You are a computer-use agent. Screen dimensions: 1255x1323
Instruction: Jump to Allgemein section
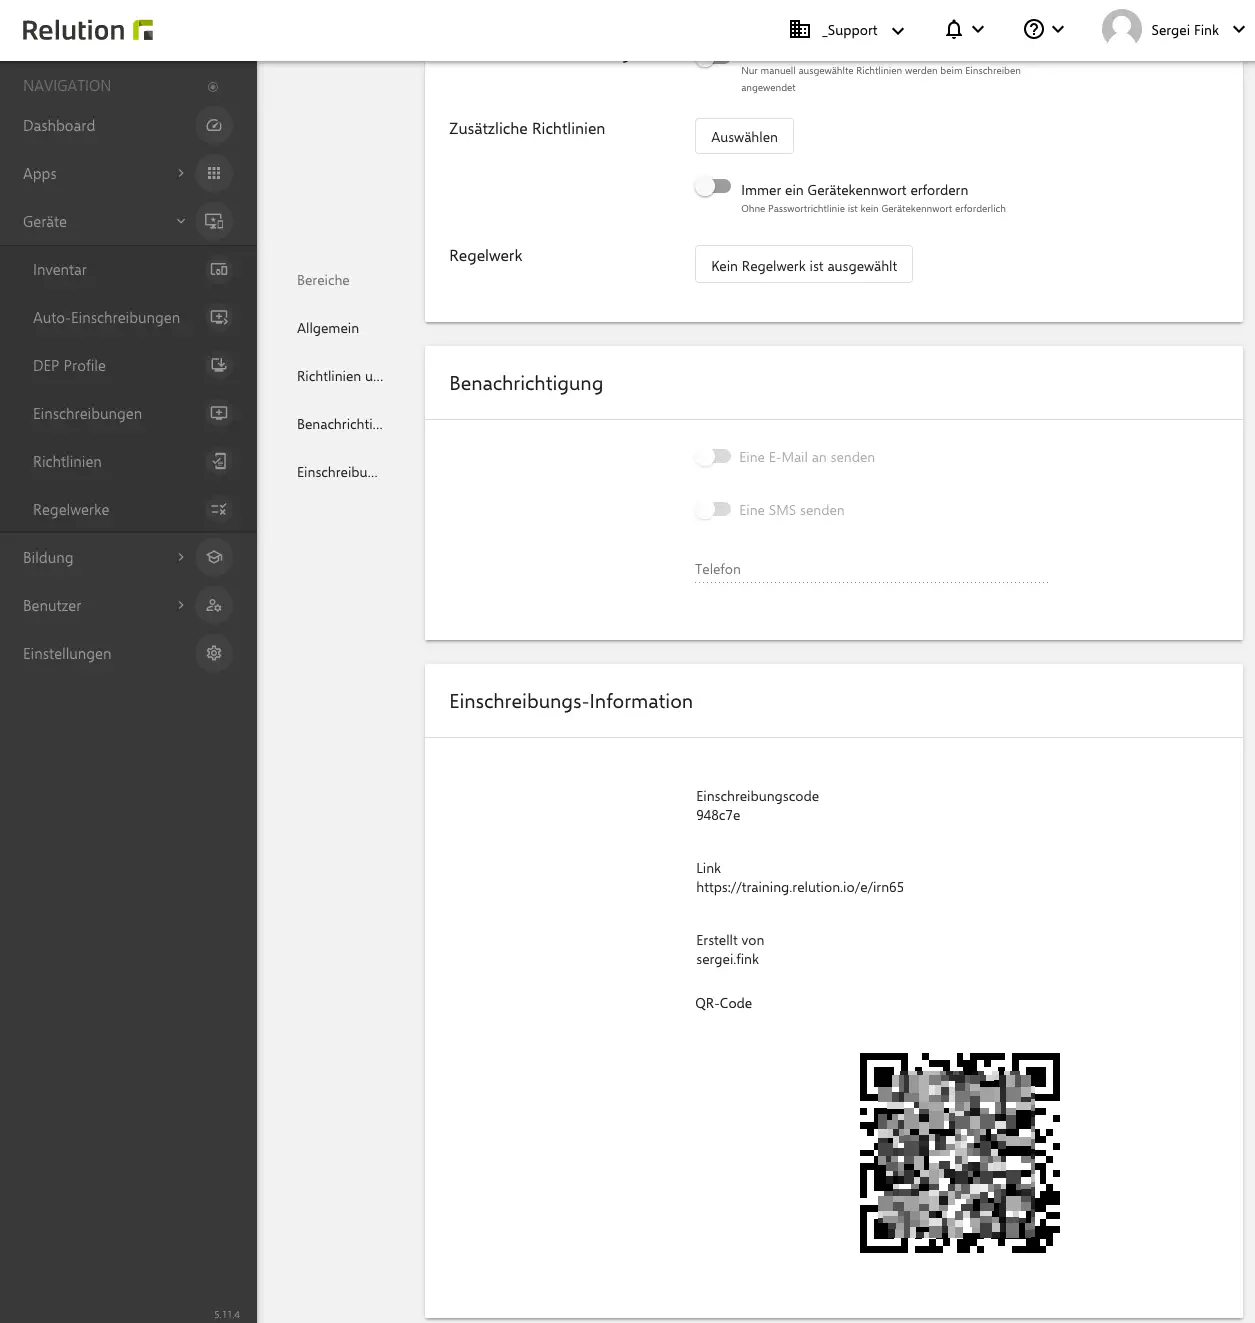coord(328,328)
